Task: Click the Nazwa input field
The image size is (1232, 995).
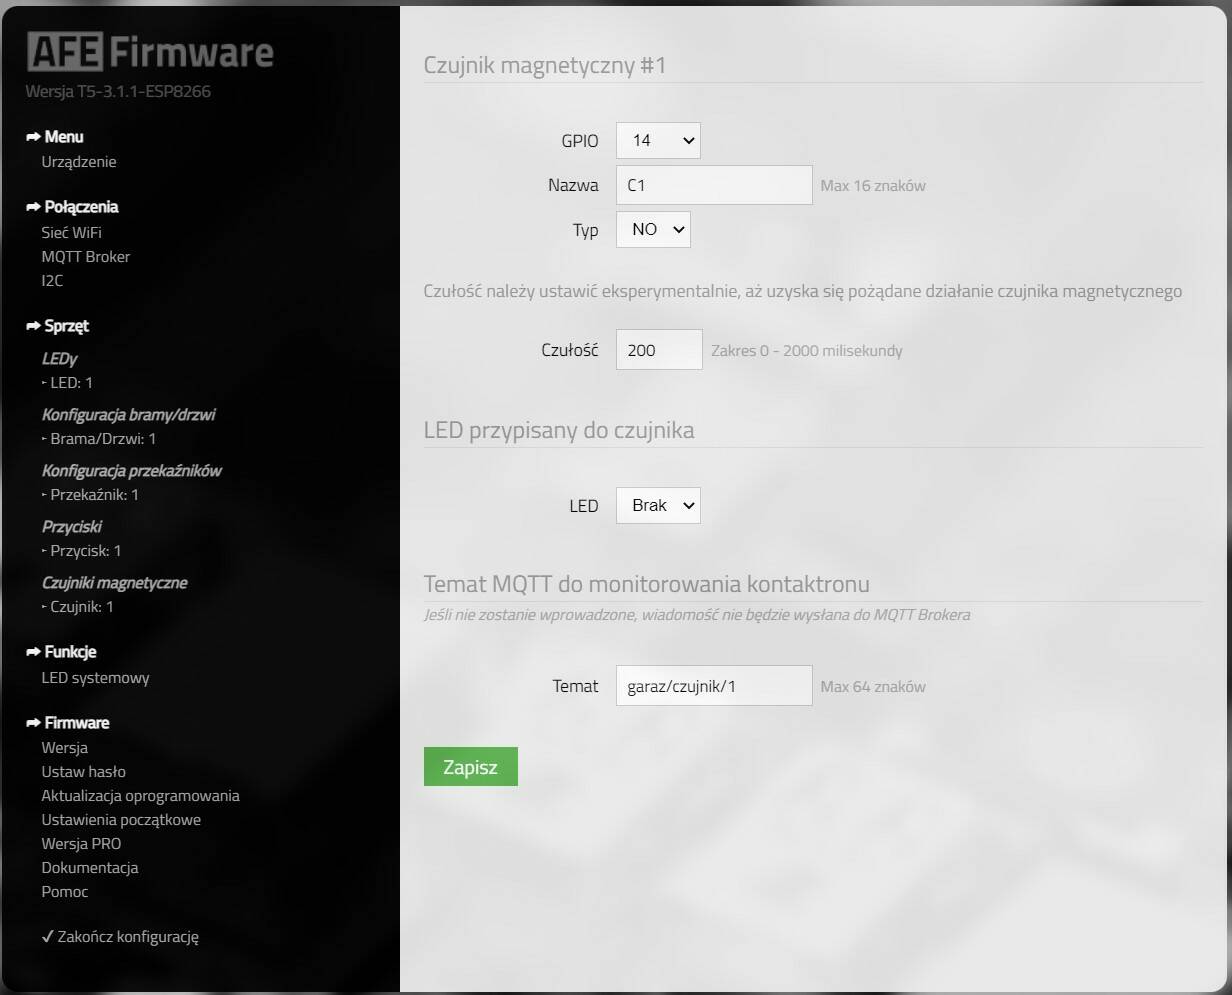Action: click(x=714, y=186)
